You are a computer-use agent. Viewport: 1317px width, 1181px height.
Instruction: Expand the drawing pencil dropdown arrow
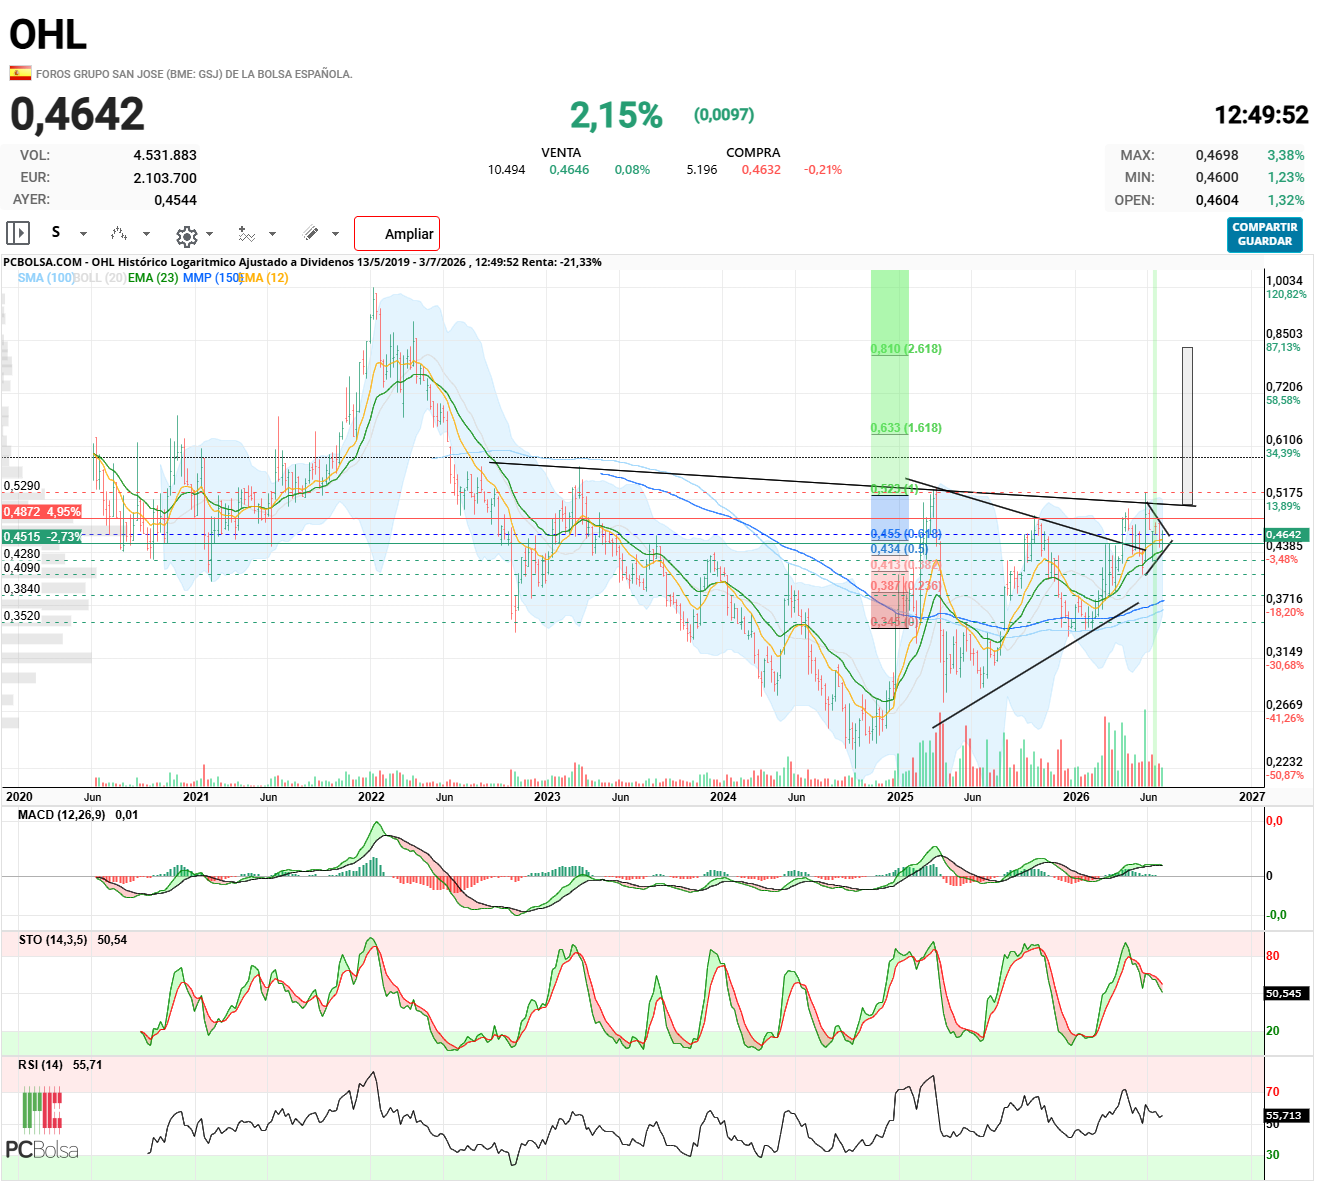pos(335,234)
